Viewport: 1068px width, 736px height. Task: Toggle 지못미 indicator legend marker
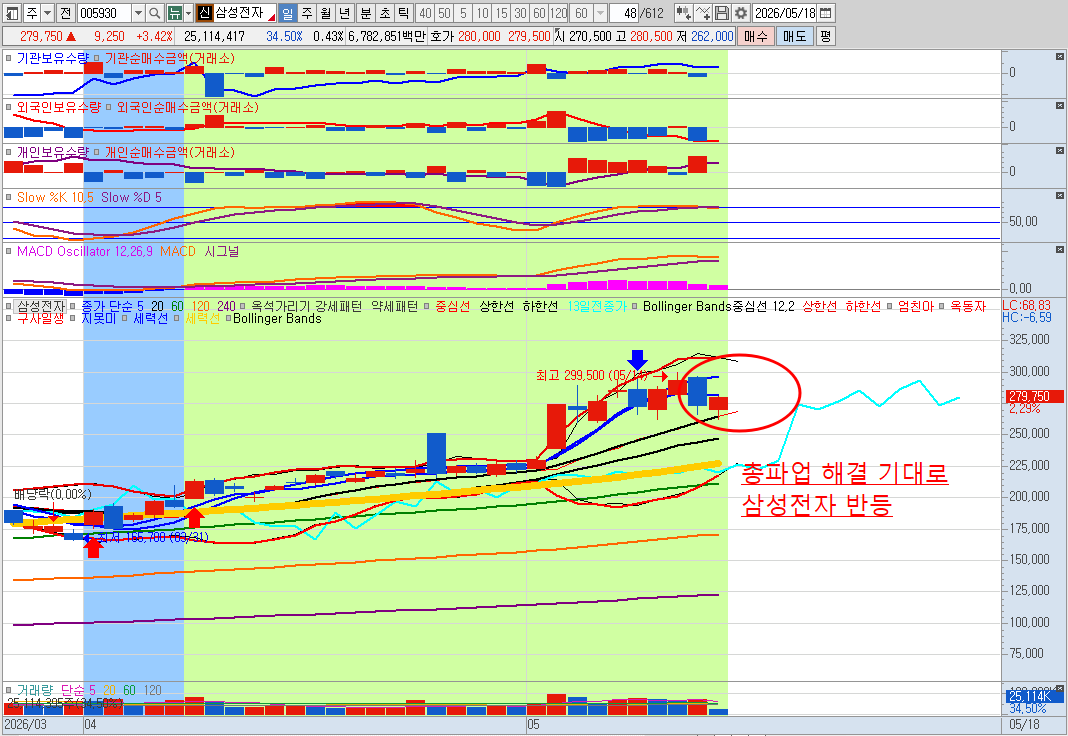(73, 319)
